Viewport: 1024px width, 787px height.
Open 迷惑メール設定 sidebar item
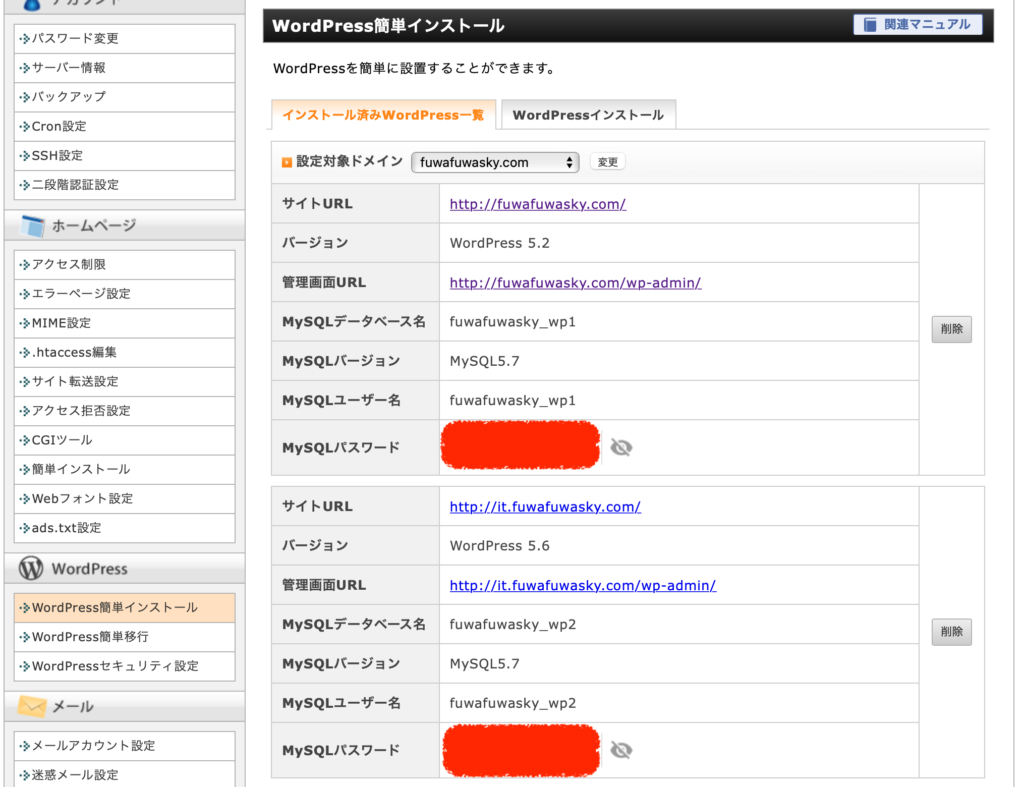[124, 775]
